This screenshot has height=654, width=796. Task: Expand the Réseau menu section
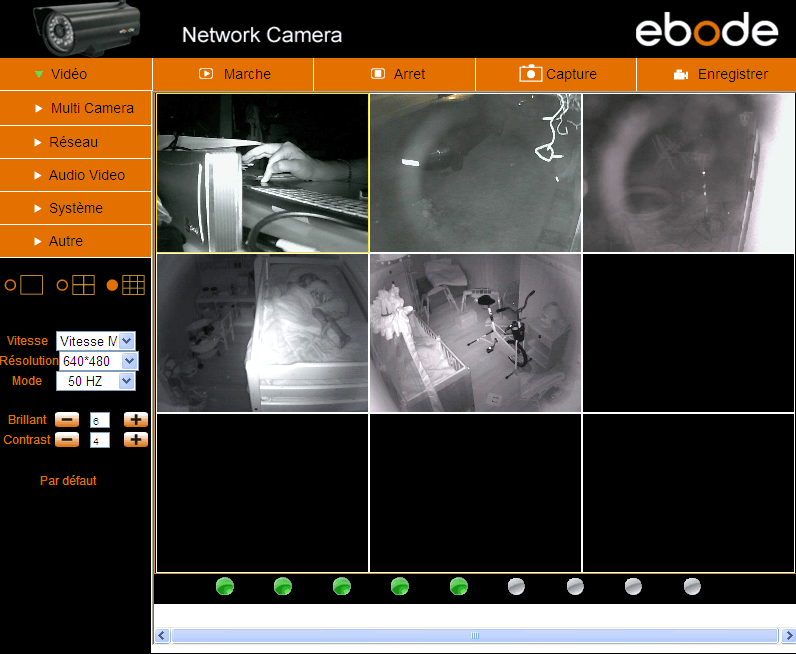pos(76,142)
